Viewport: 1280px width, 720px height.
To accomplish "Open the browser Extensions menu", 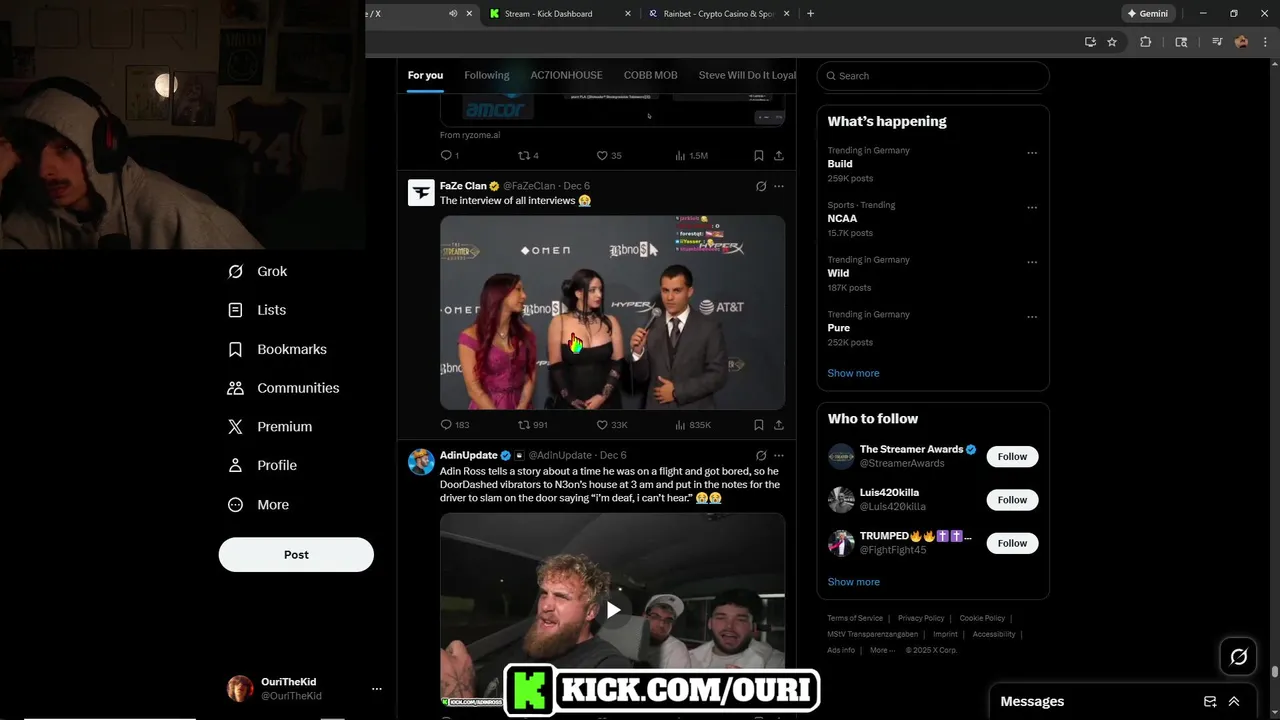I will pyautogui.click(x=1146, y=42).
